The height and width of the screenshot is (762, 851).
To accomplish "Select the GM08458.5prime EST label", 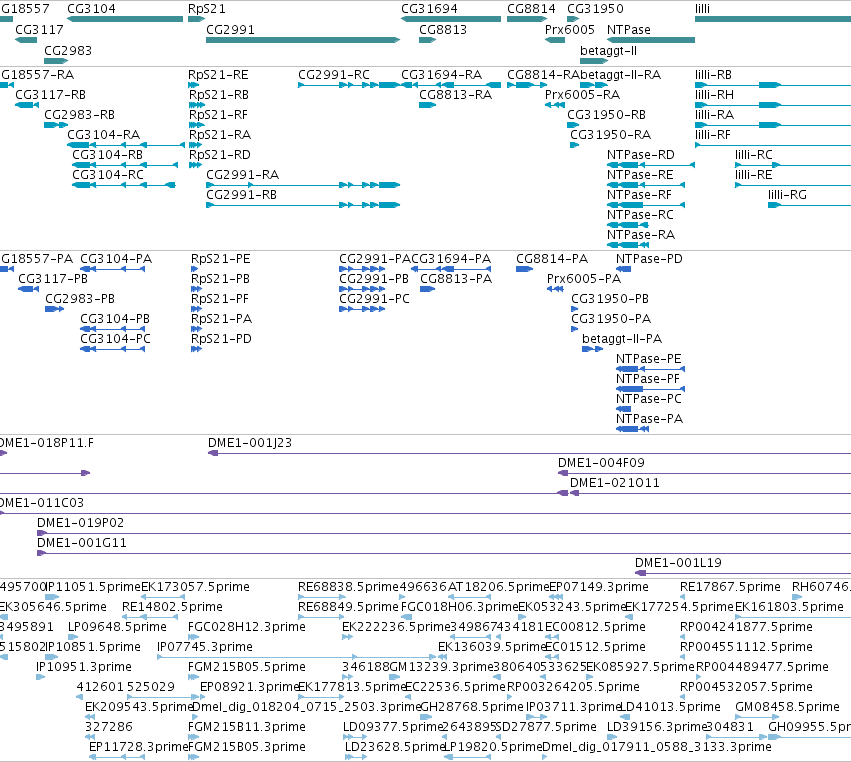I will [x=787, y=707].
